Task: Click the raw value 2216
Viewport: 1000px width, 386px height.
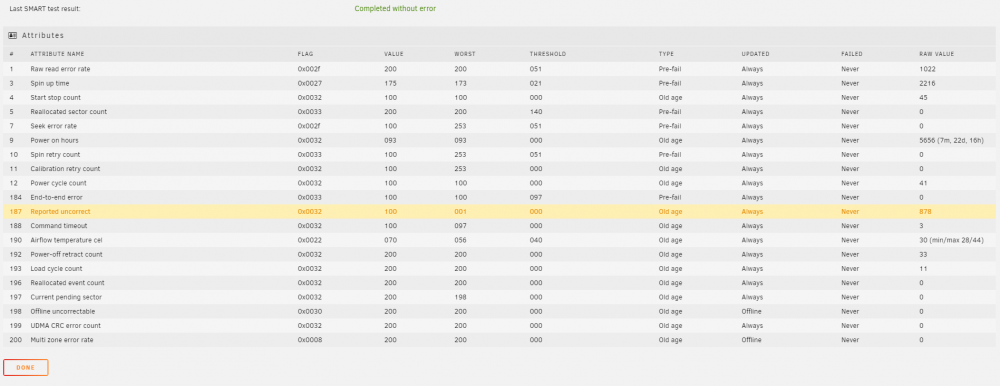Action: 927,83
